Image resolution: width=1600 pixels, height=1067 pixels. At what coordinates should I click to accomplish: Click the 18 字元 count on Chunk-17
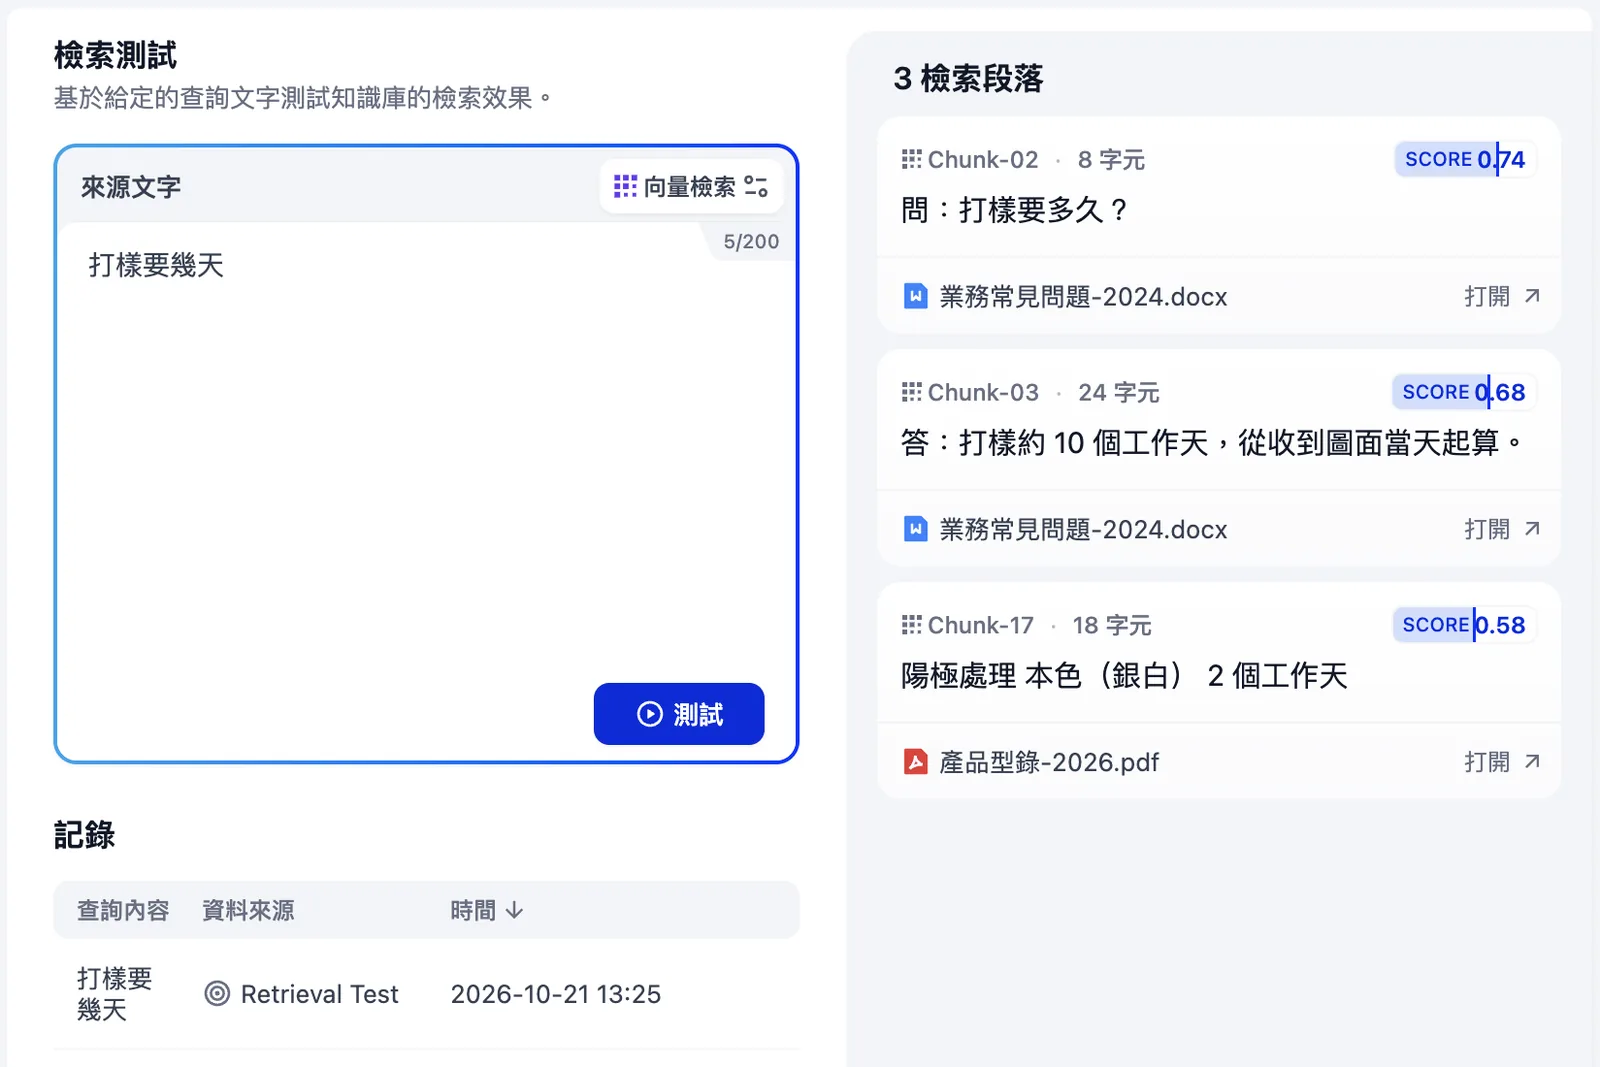[x=1112, y=625]
